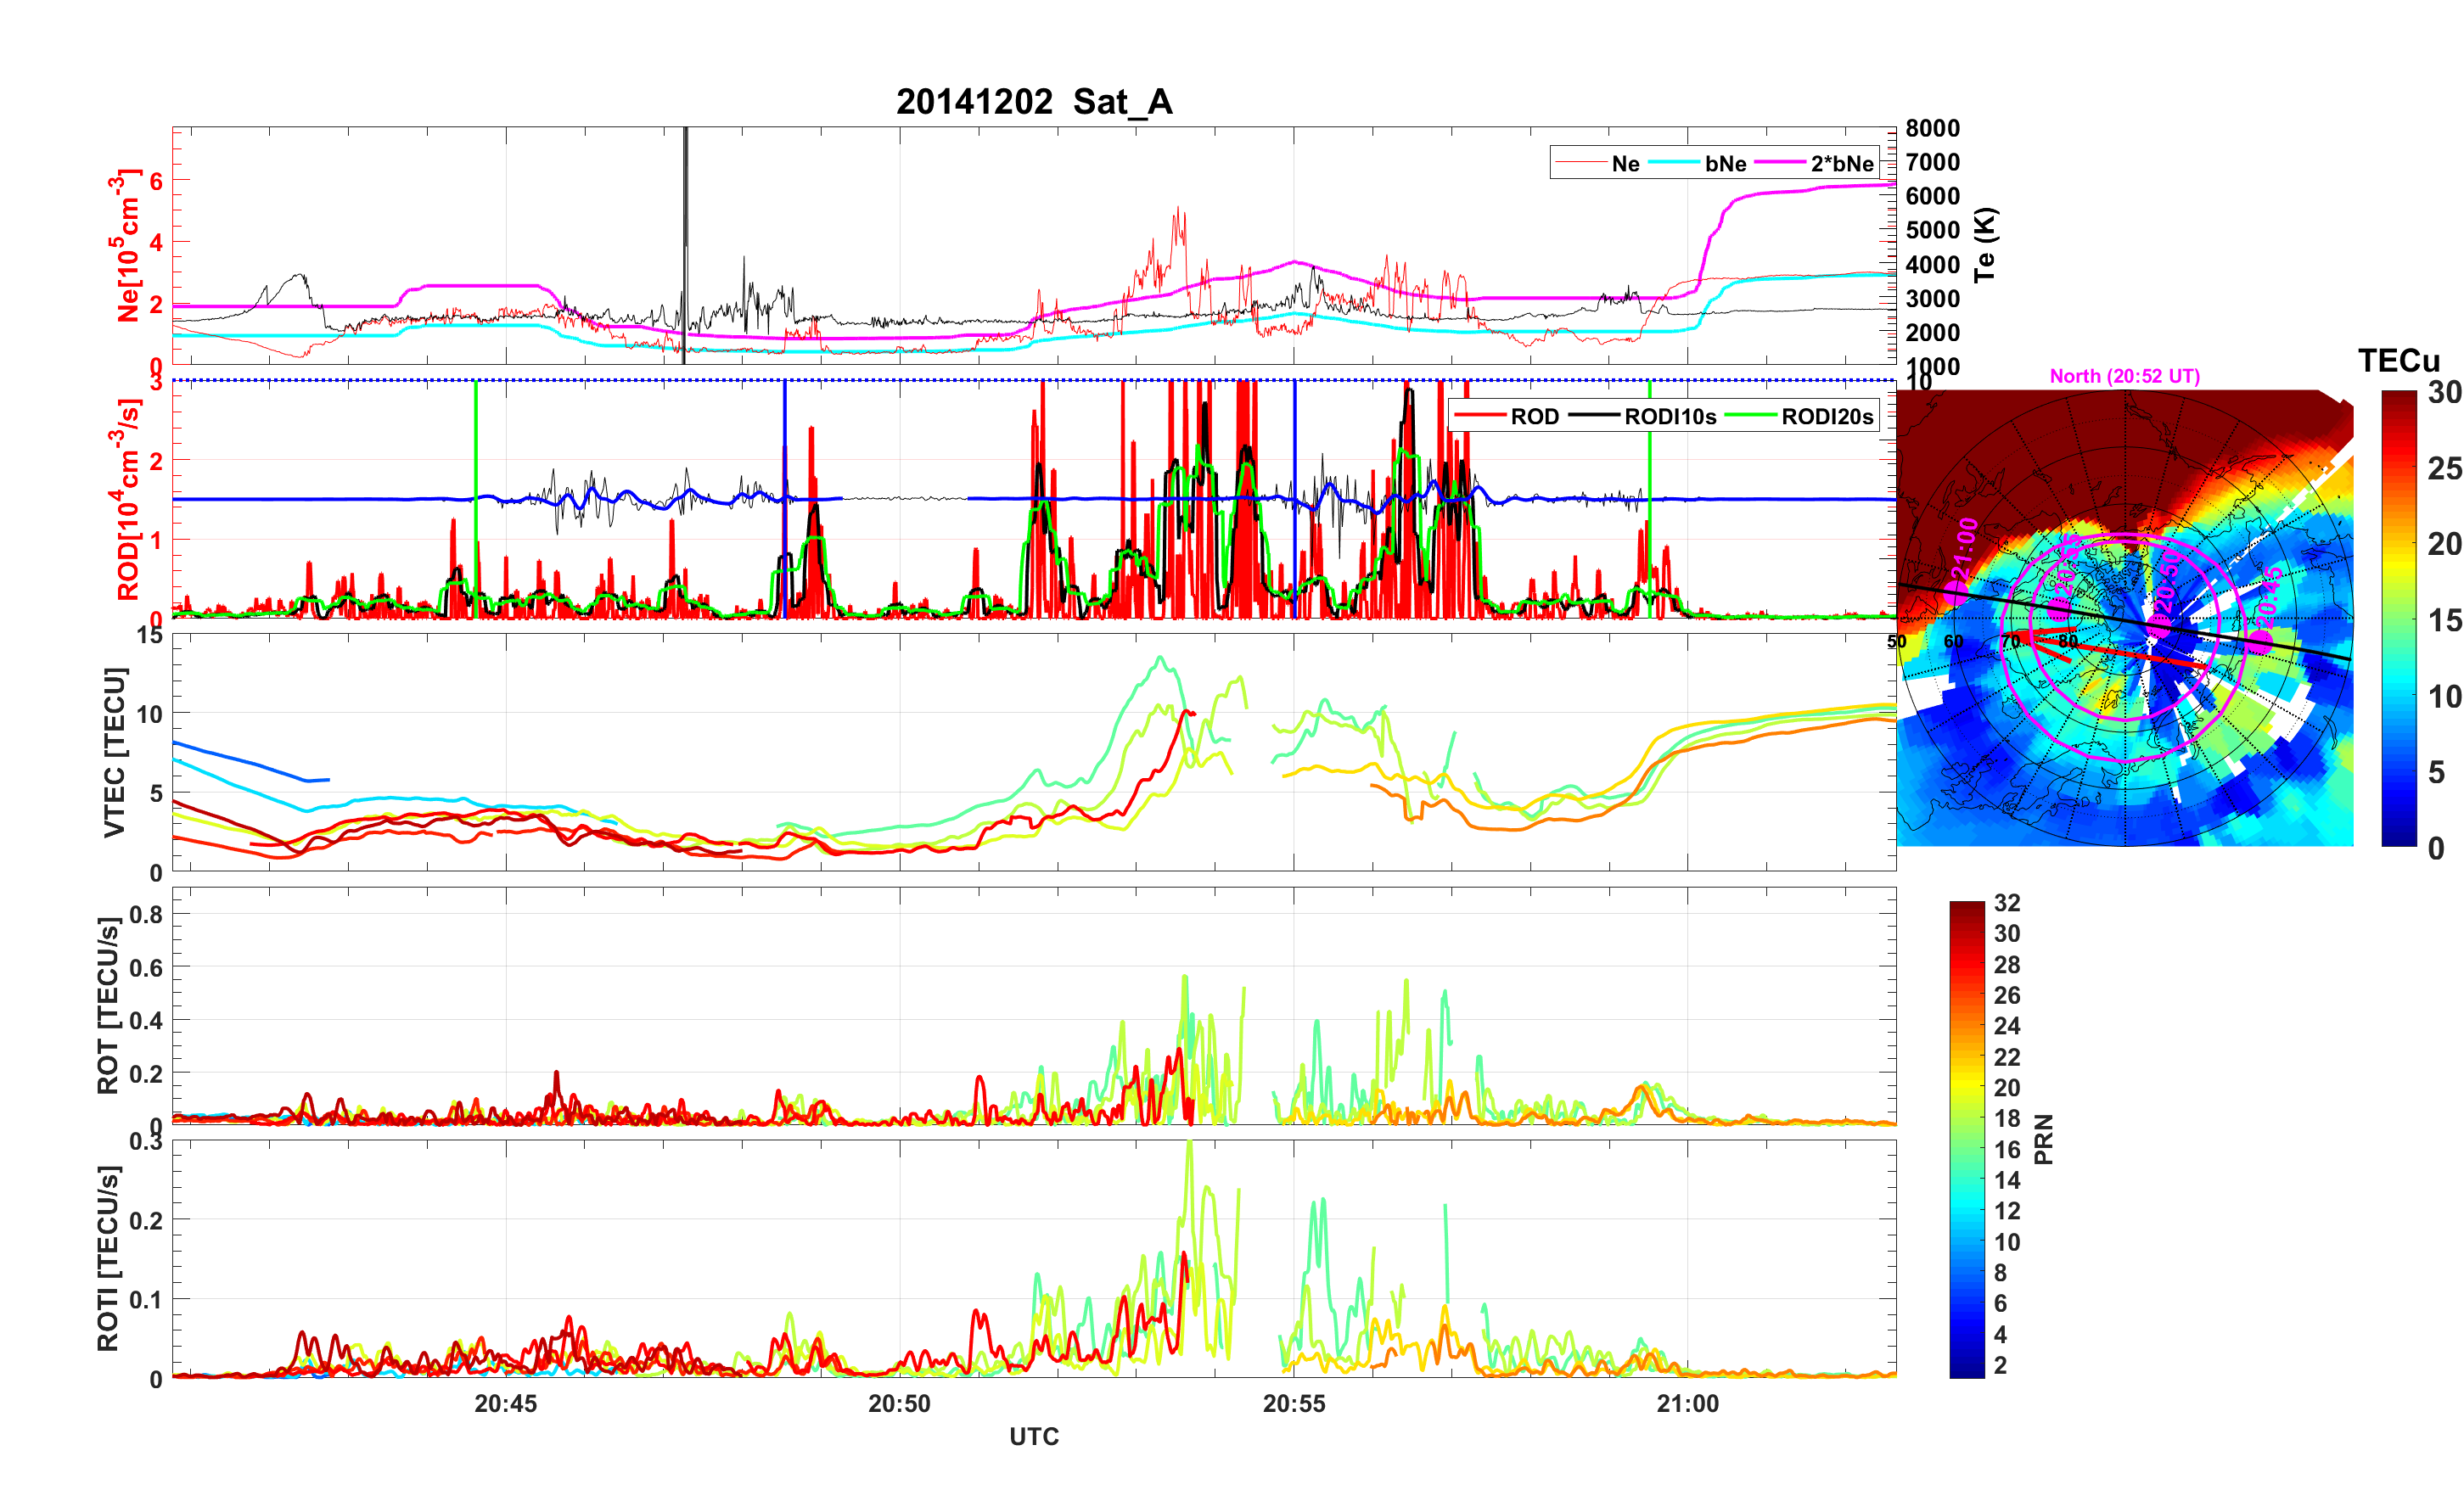Screen dimensions: 2464x1490
Task: Click the TECu colorbar title
Action: [x=2398, y=361]
